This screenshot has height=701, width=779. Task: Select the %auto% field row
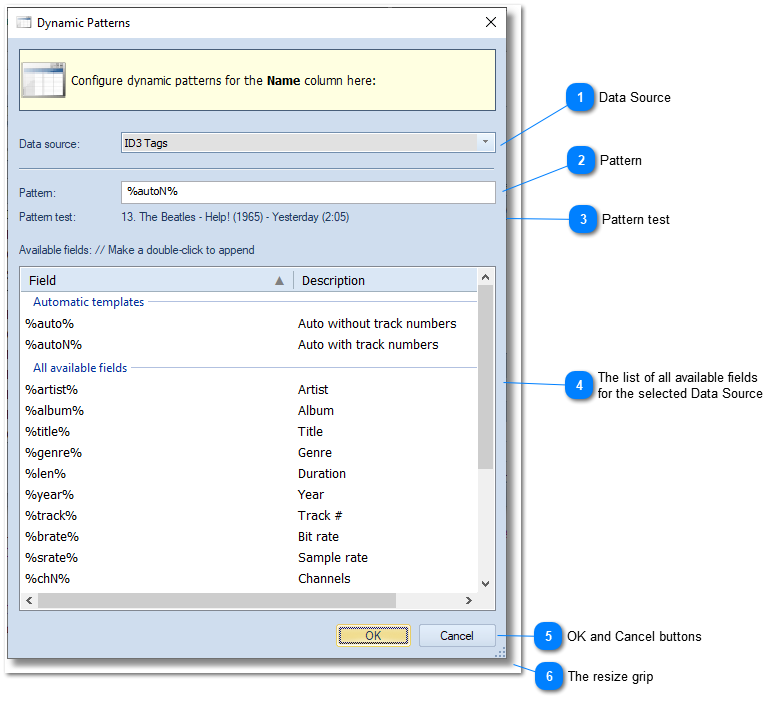click(249, 323)
